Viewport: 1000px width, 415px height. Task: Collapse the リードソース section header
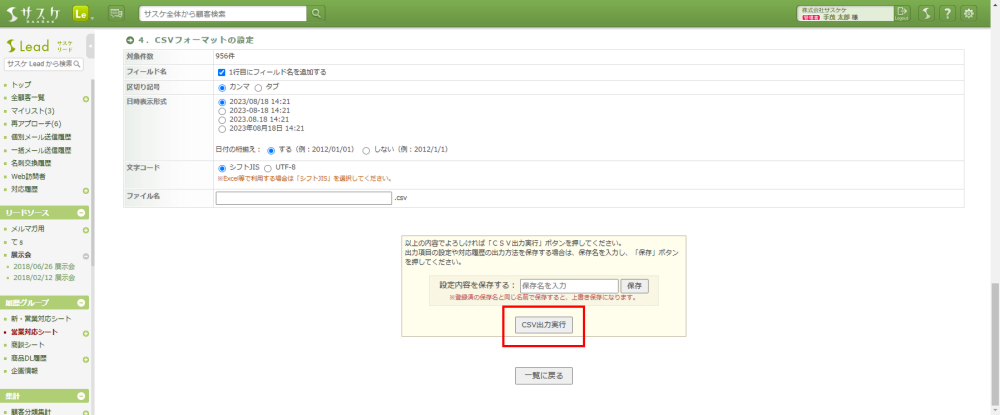coord(81,213)
